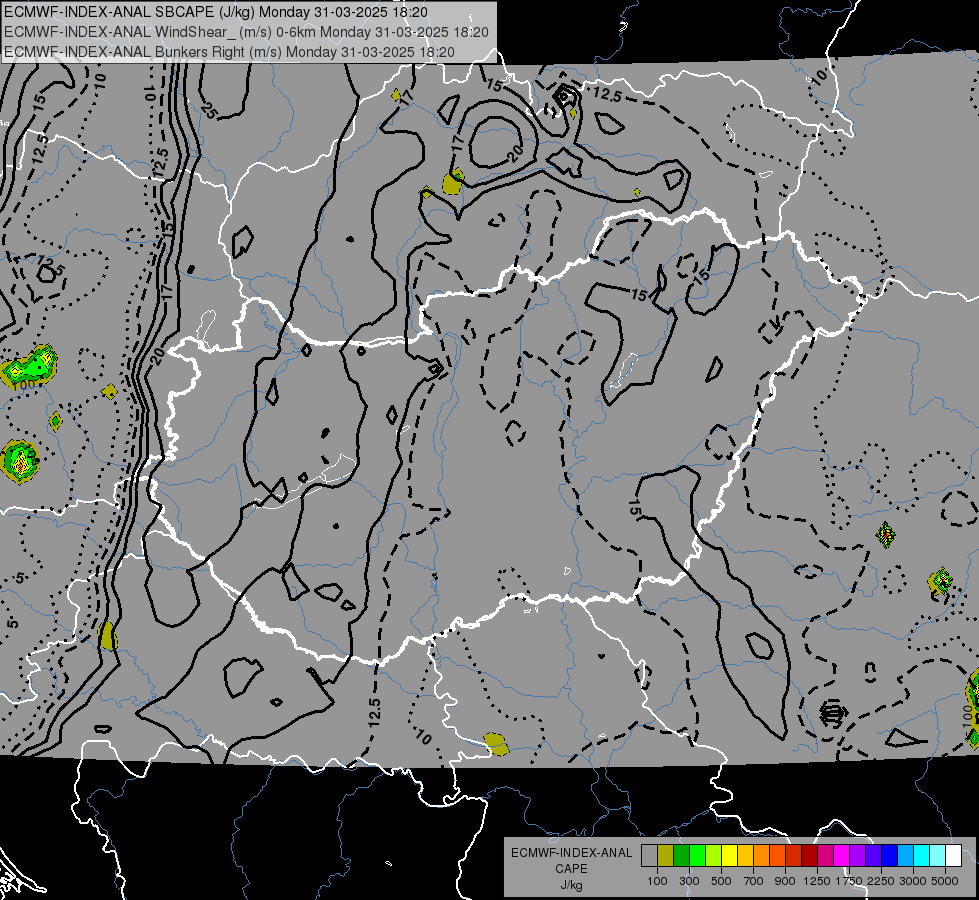
Task: Click the legend value 1250
Action: (817, 881)
